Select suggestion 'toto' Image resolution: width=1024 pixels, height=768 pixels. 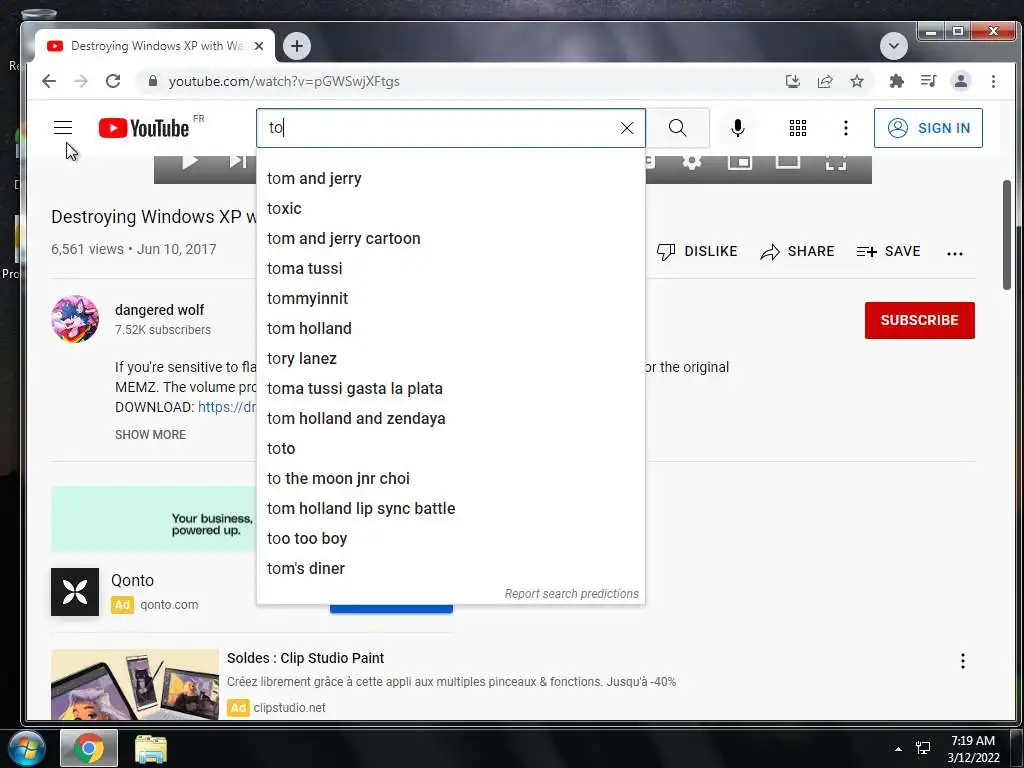pyautogui.click(x=451, y=449)
